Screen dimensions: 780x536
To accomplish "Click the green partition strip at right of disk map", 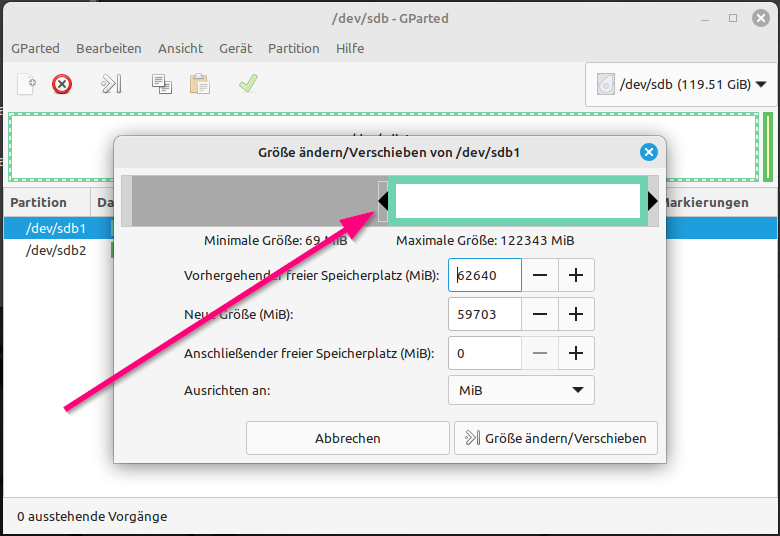I will coord(768,147).
